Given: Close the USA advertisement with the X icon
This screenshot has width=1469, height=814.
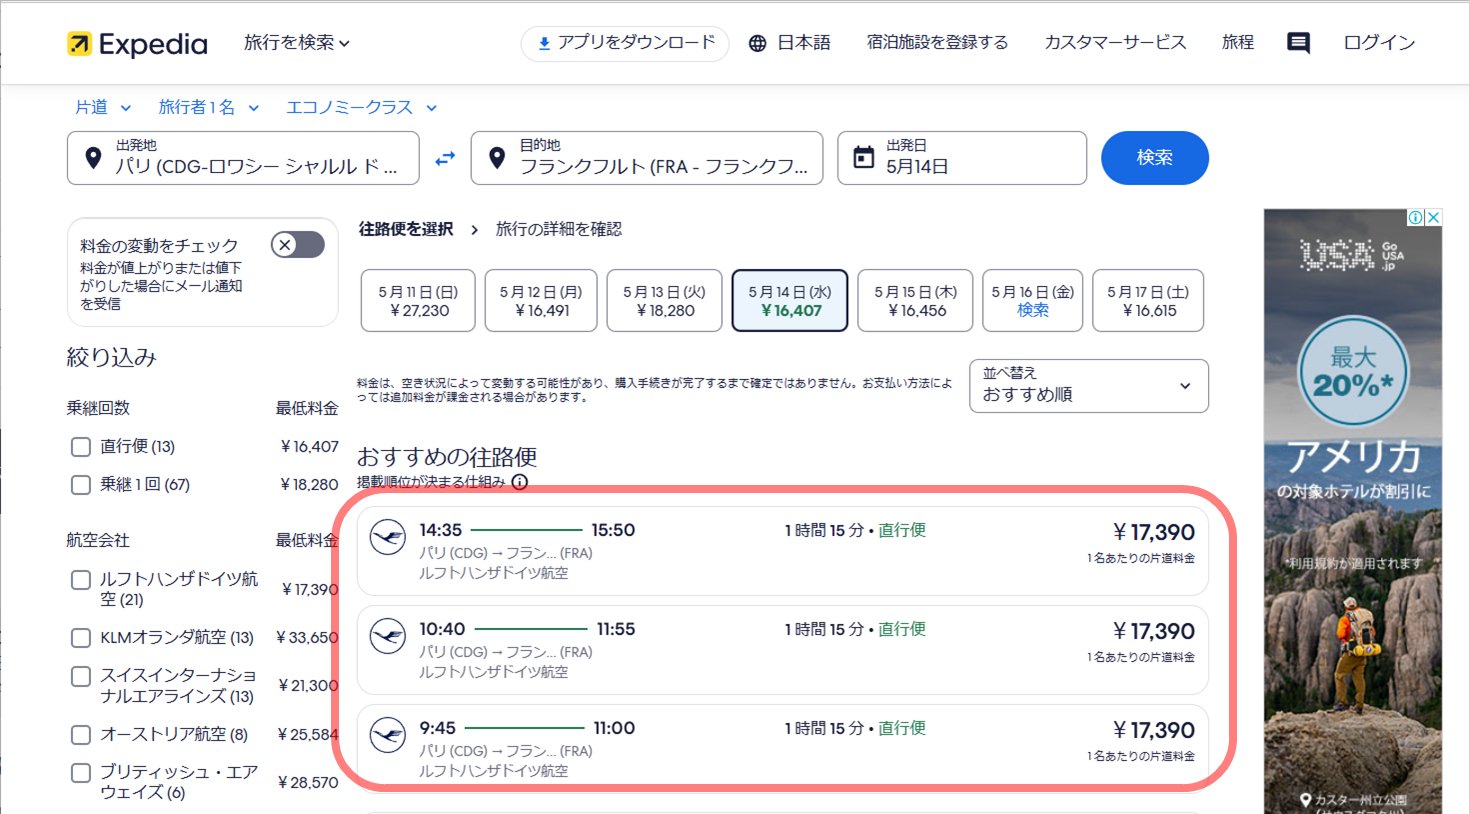Looking at the screenshot, I should (x=1433, y=217).
